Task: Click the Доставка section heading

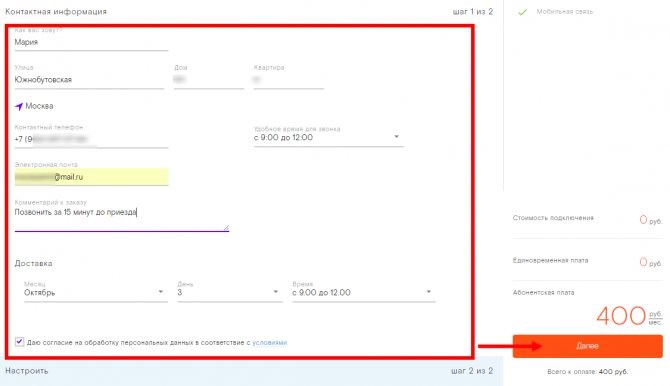Action: 33,263
